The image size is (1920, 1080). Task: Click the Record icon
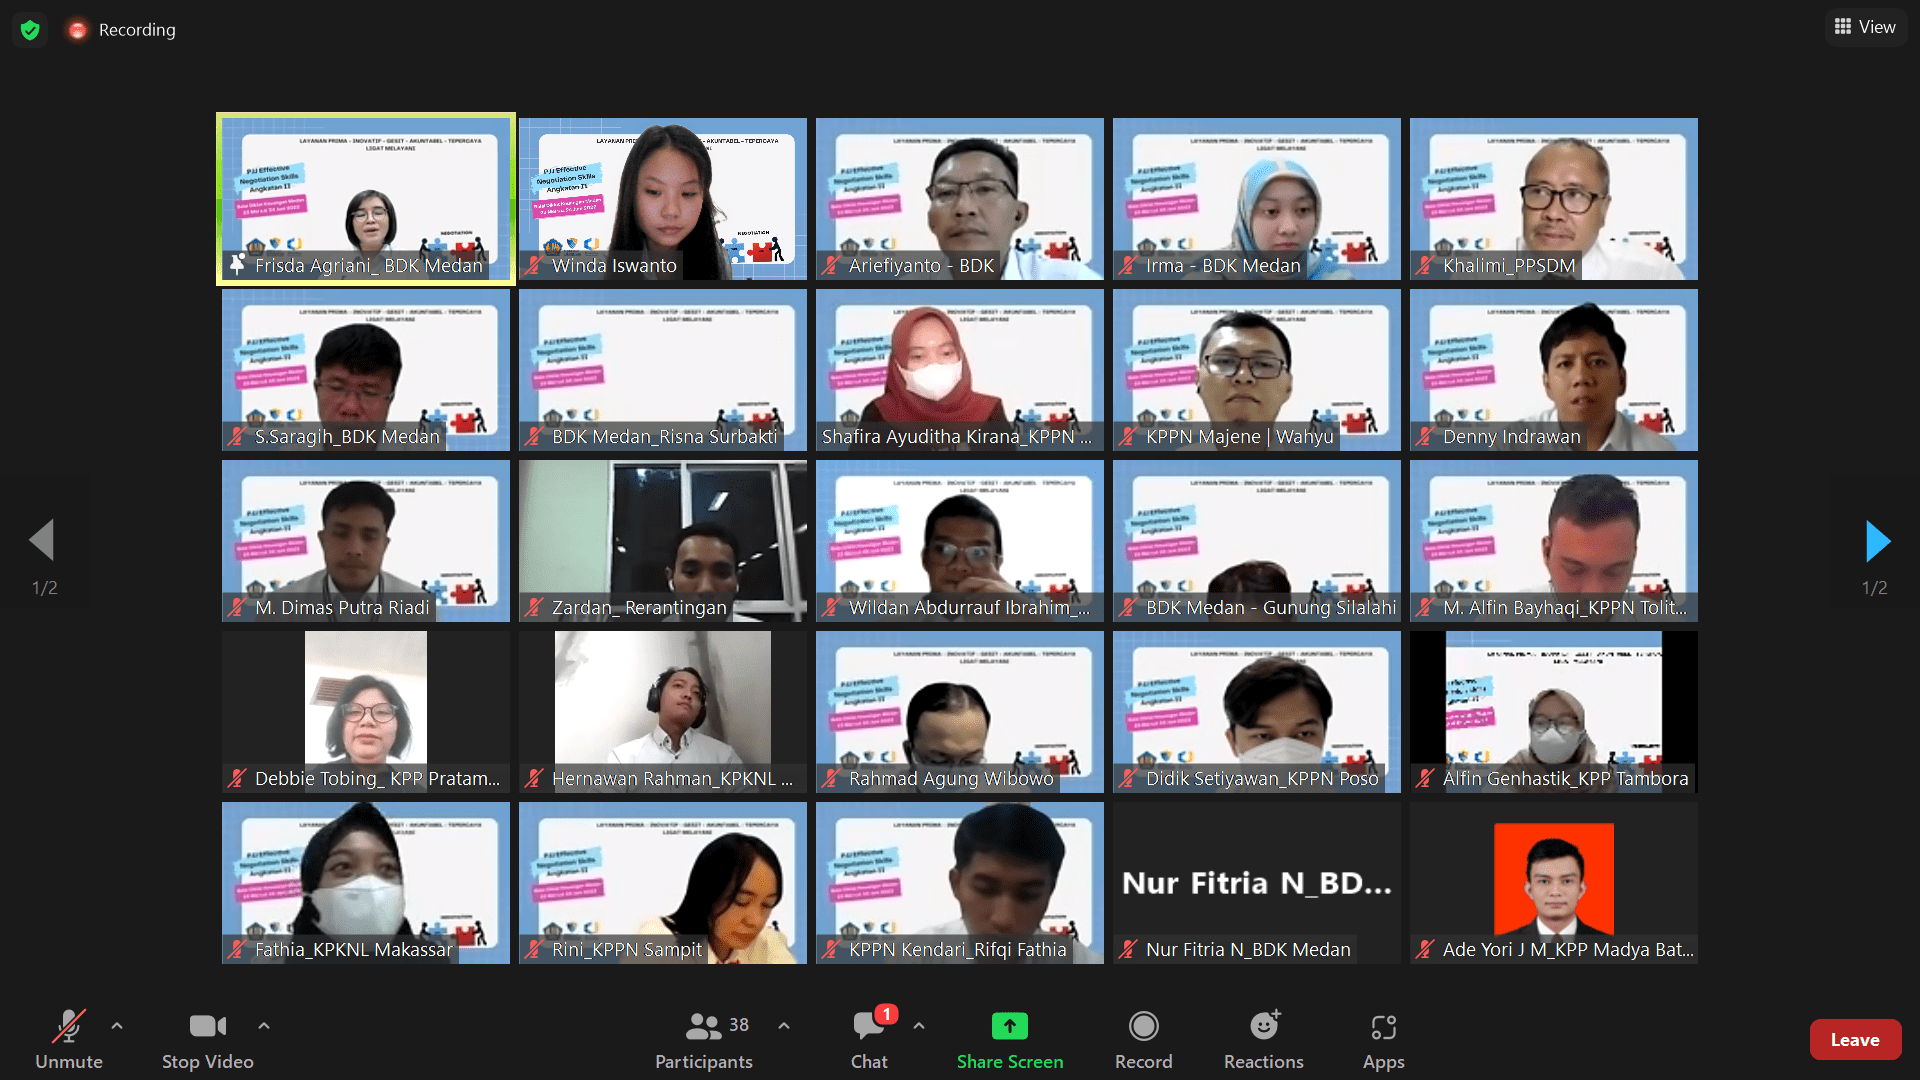point(1143,1027)
